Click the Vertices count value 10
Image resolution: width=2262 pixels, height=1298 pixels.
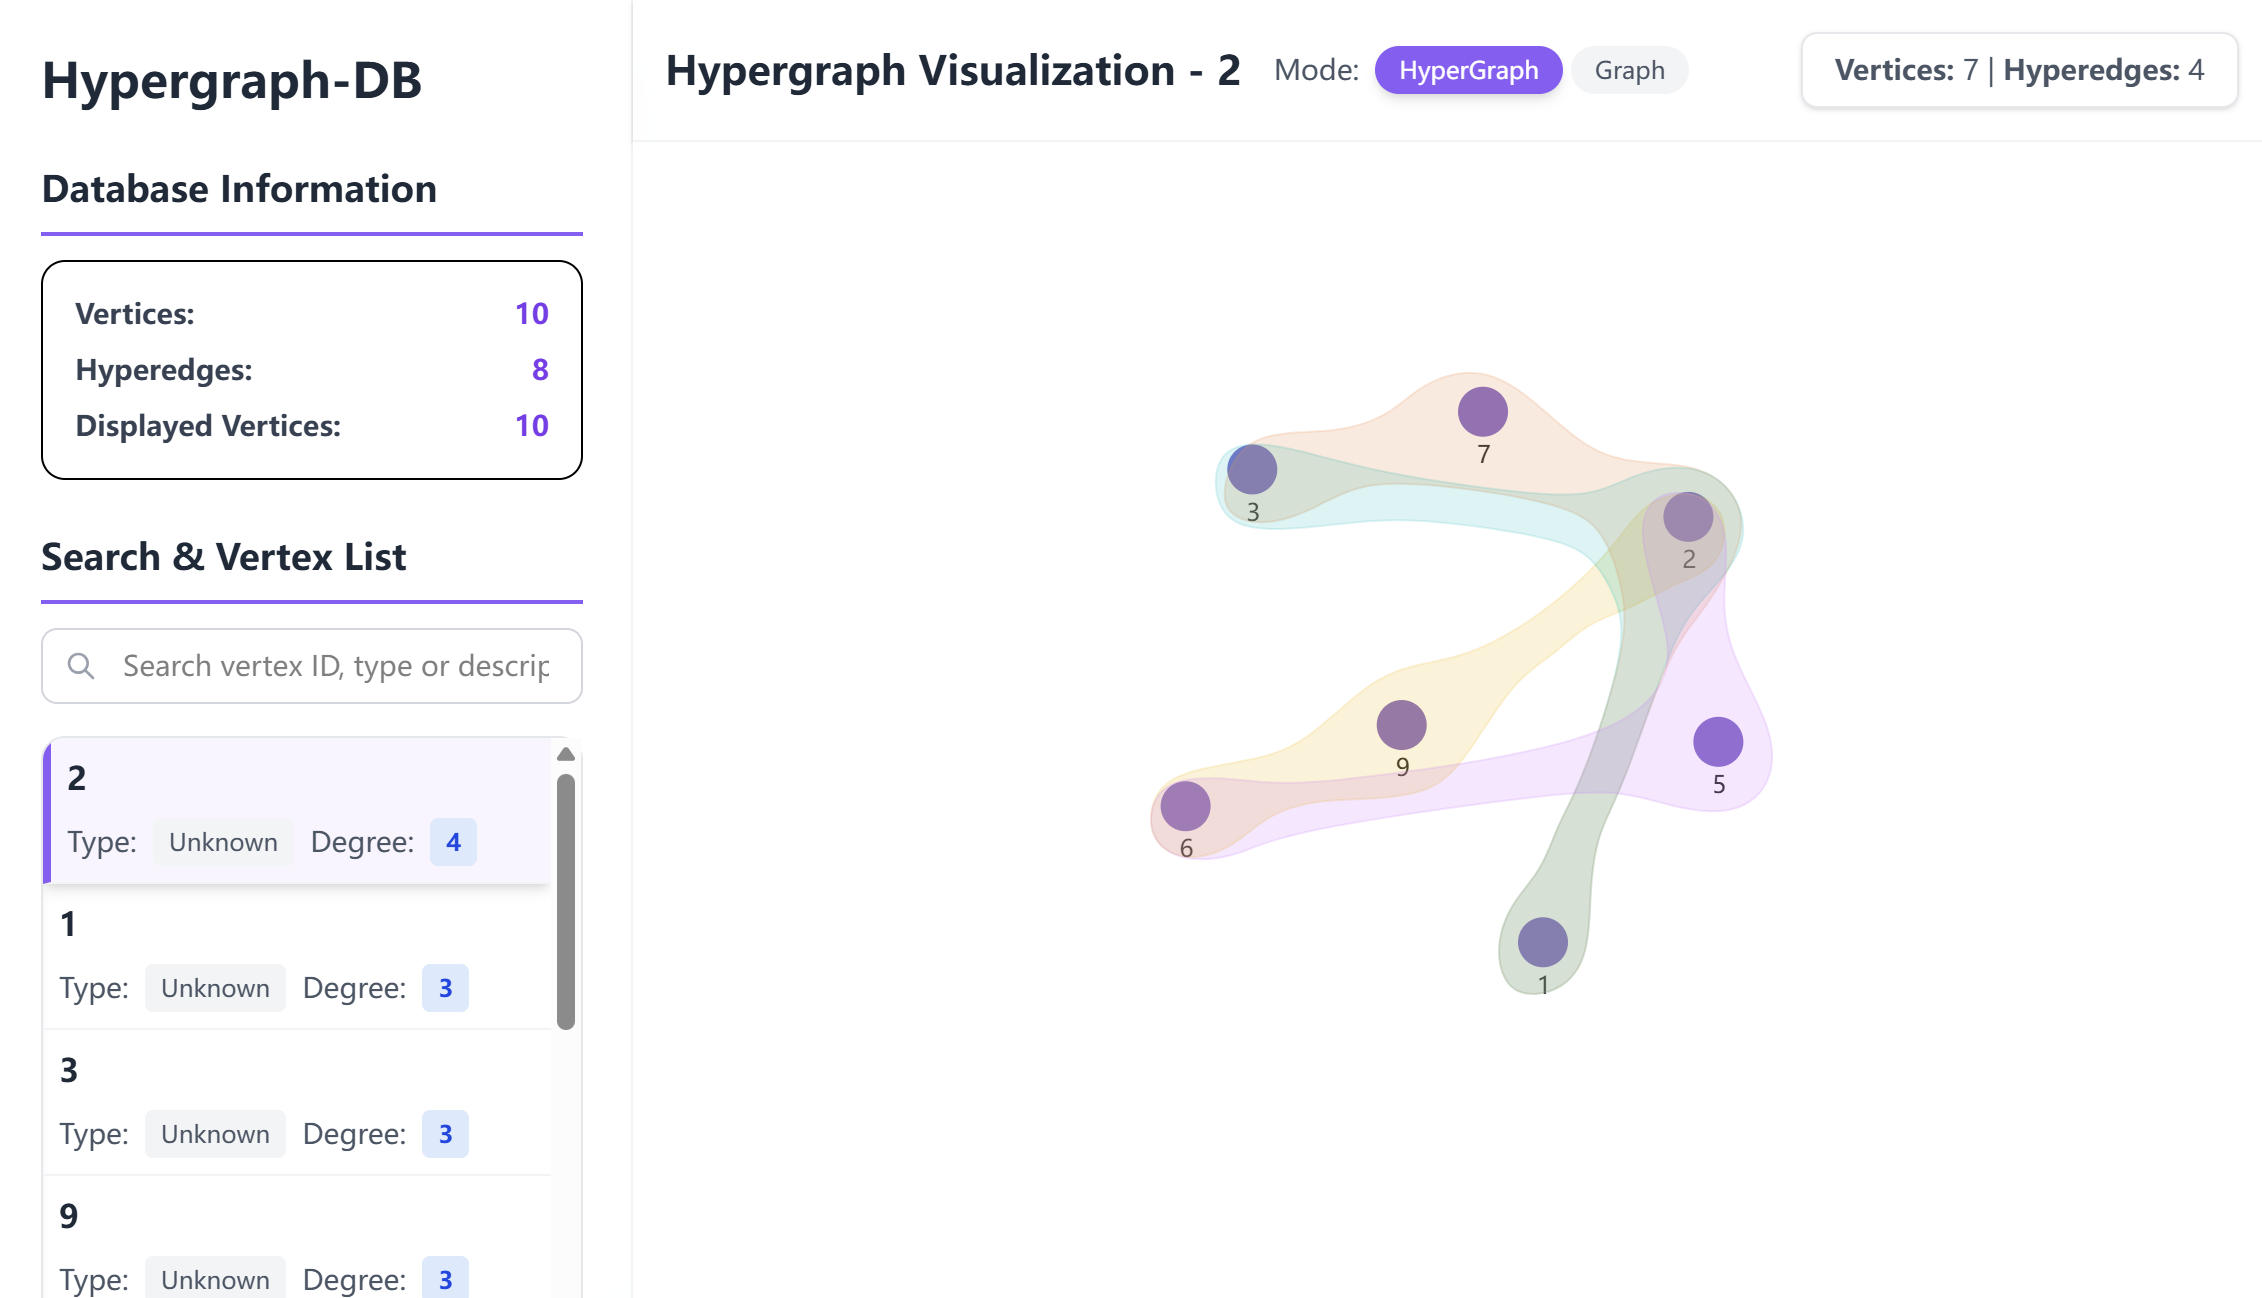pyautogui.click(x=532, y=314)
